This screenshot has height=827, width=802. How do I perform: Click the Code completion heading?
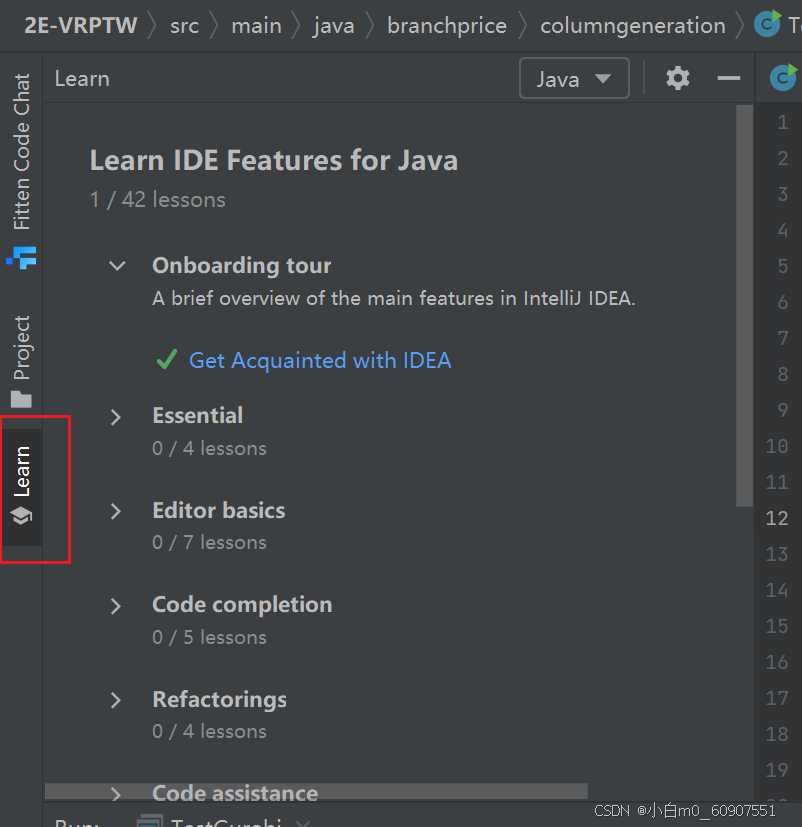point(242,605)
